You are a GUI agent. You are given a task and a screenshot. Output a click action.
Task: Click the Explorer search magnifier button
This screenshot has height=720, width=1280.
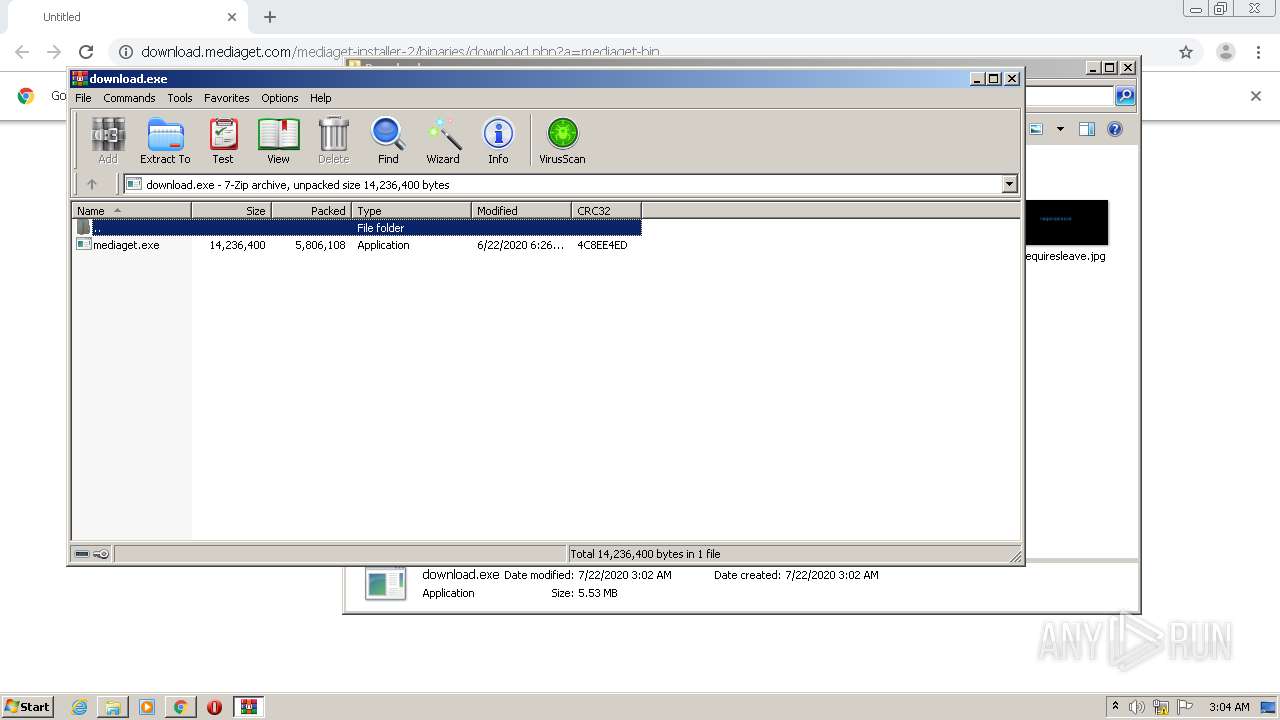point(1125,96)
